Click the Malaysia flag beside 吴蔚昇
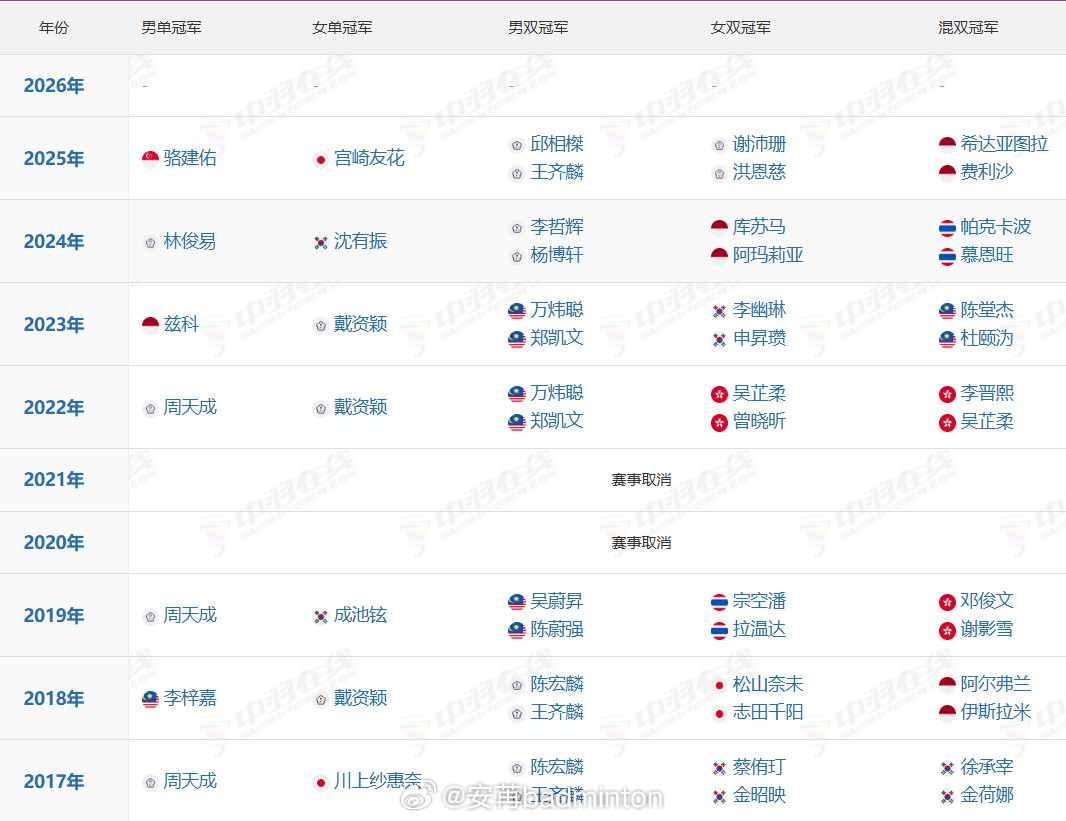The image size is (1066, 821). click(x=517, y=602)
